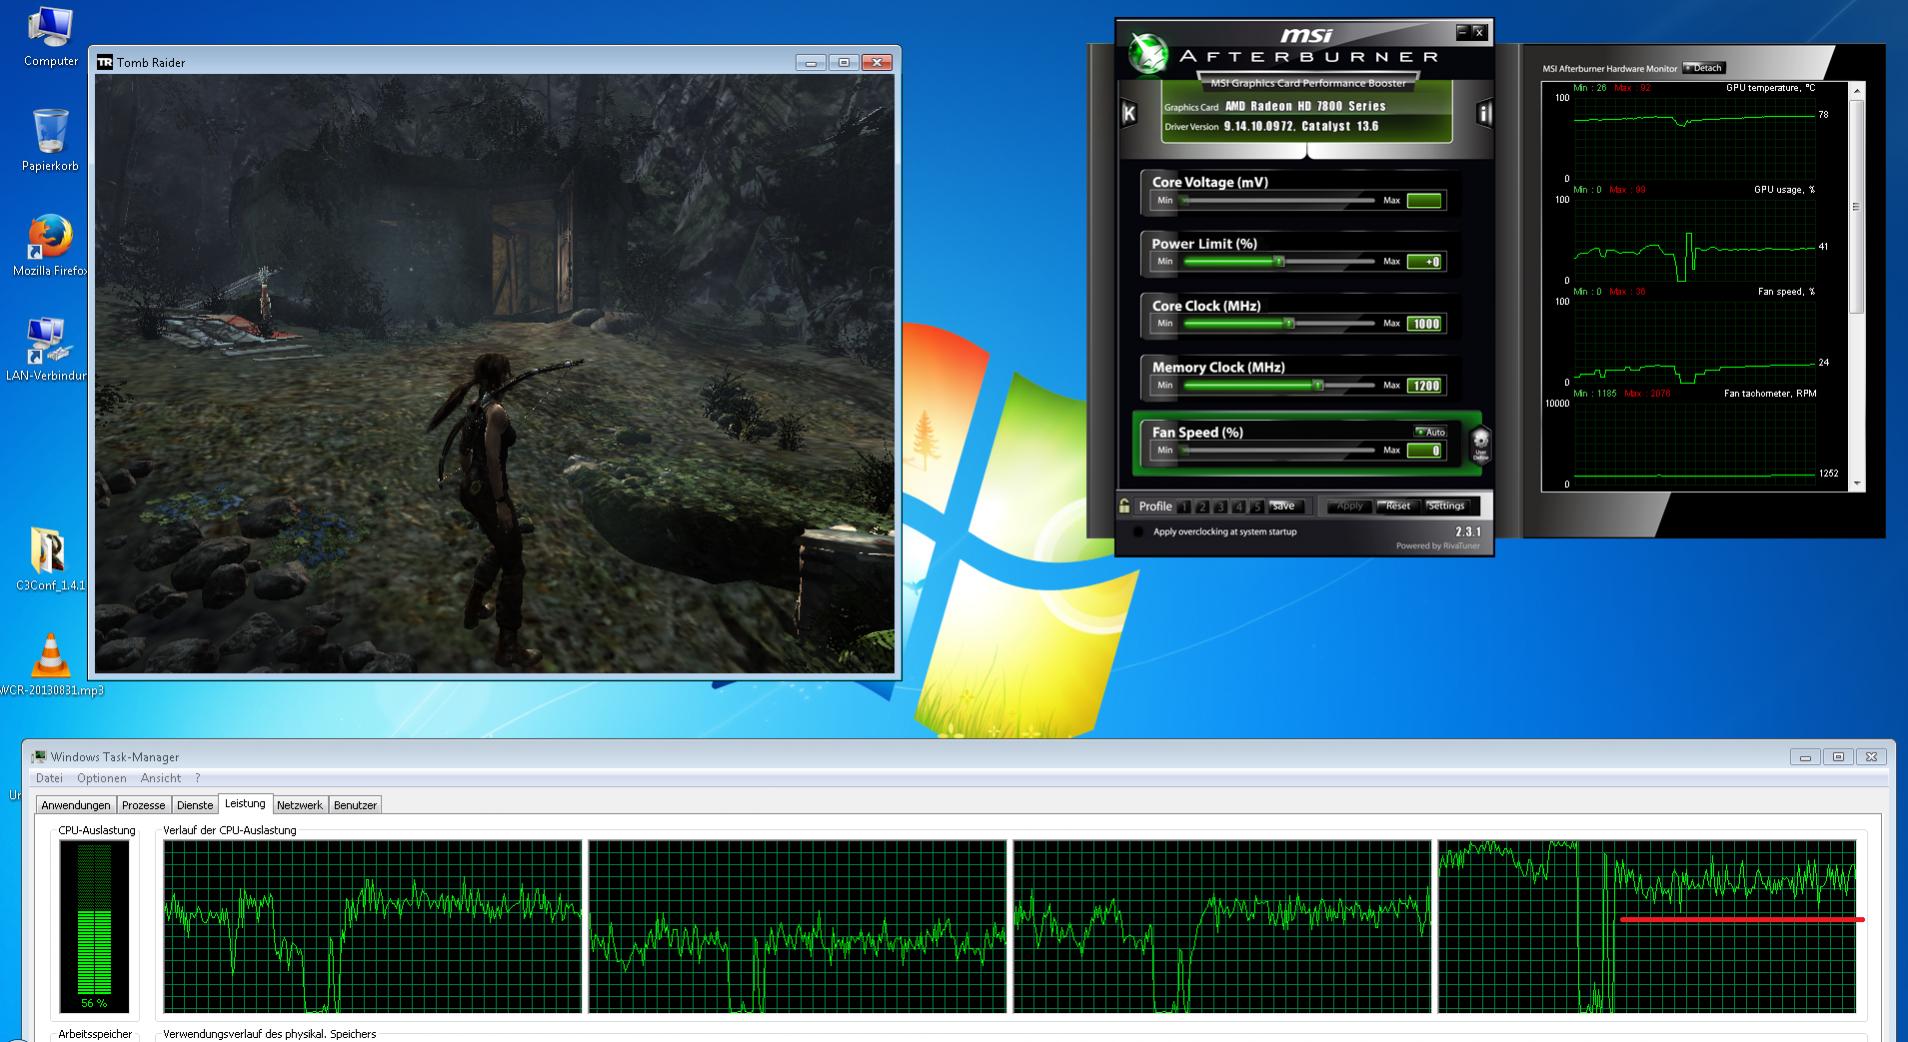Screen dimensions: 1908x1042
Task: Click the AMD Radeon HD 7800 Series text
Action: pos(1305,106)
